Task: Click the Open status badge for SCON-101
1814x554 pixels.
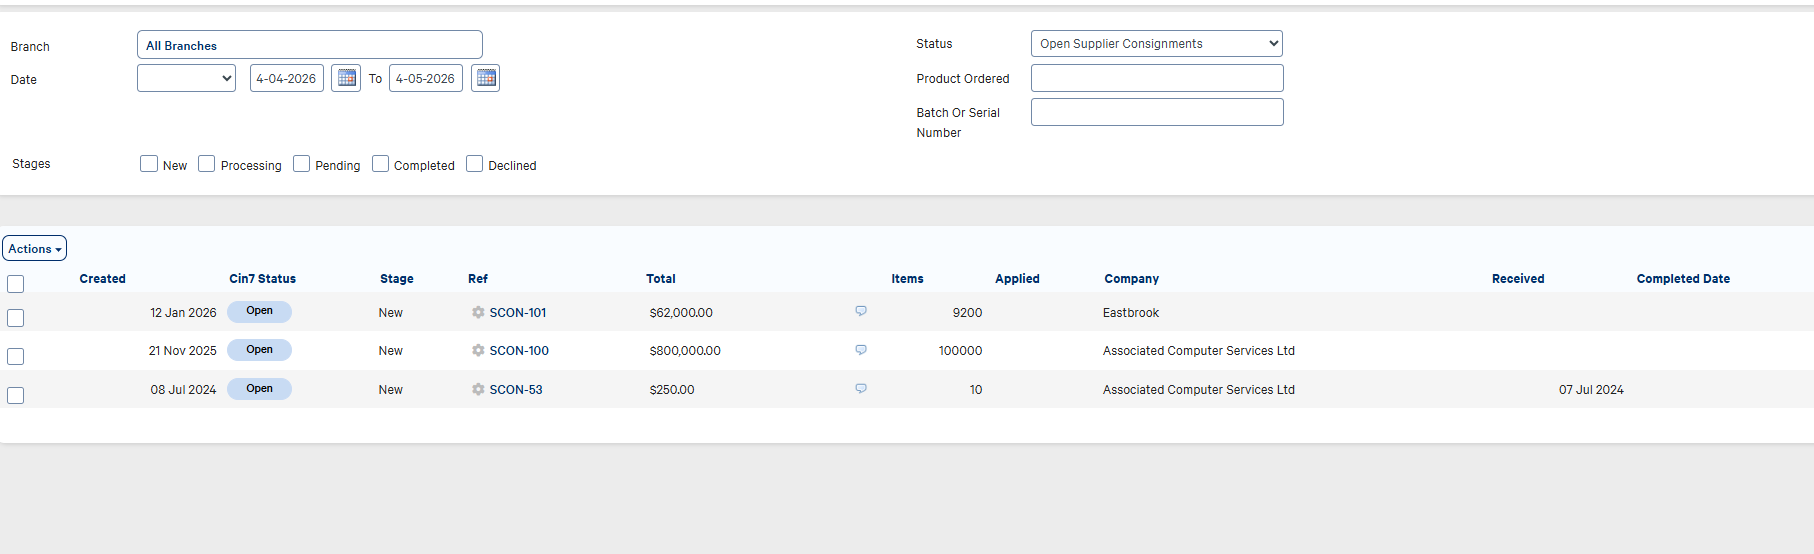Action: pyautogui.click(x=260, y=311)
